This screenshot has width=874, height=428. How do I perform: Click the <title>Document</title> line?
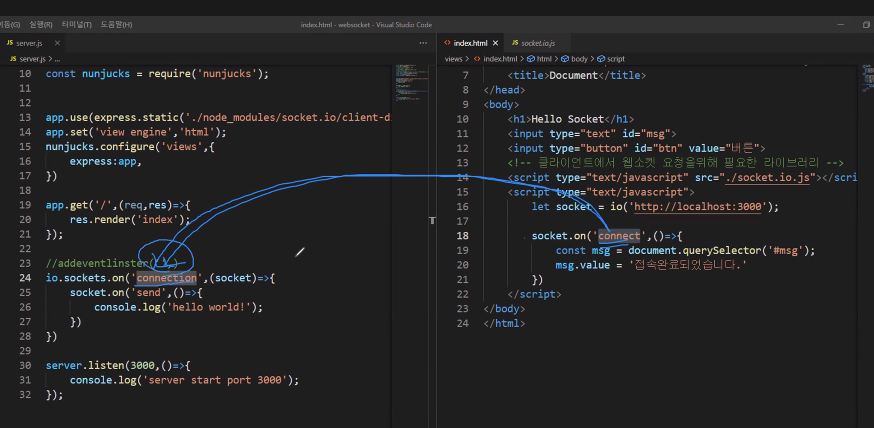pos(577,76)
